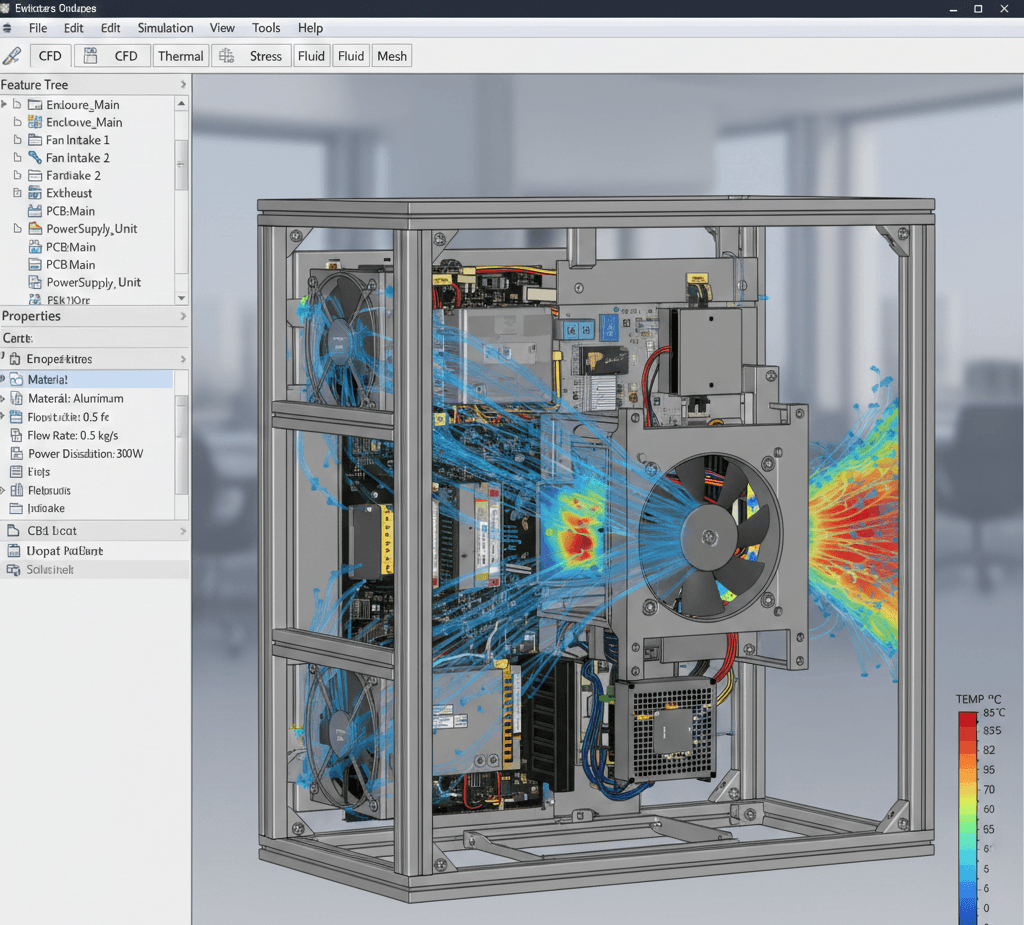Click the Power Dissipation property icon
1024x925 pixels.
[16, 453]
